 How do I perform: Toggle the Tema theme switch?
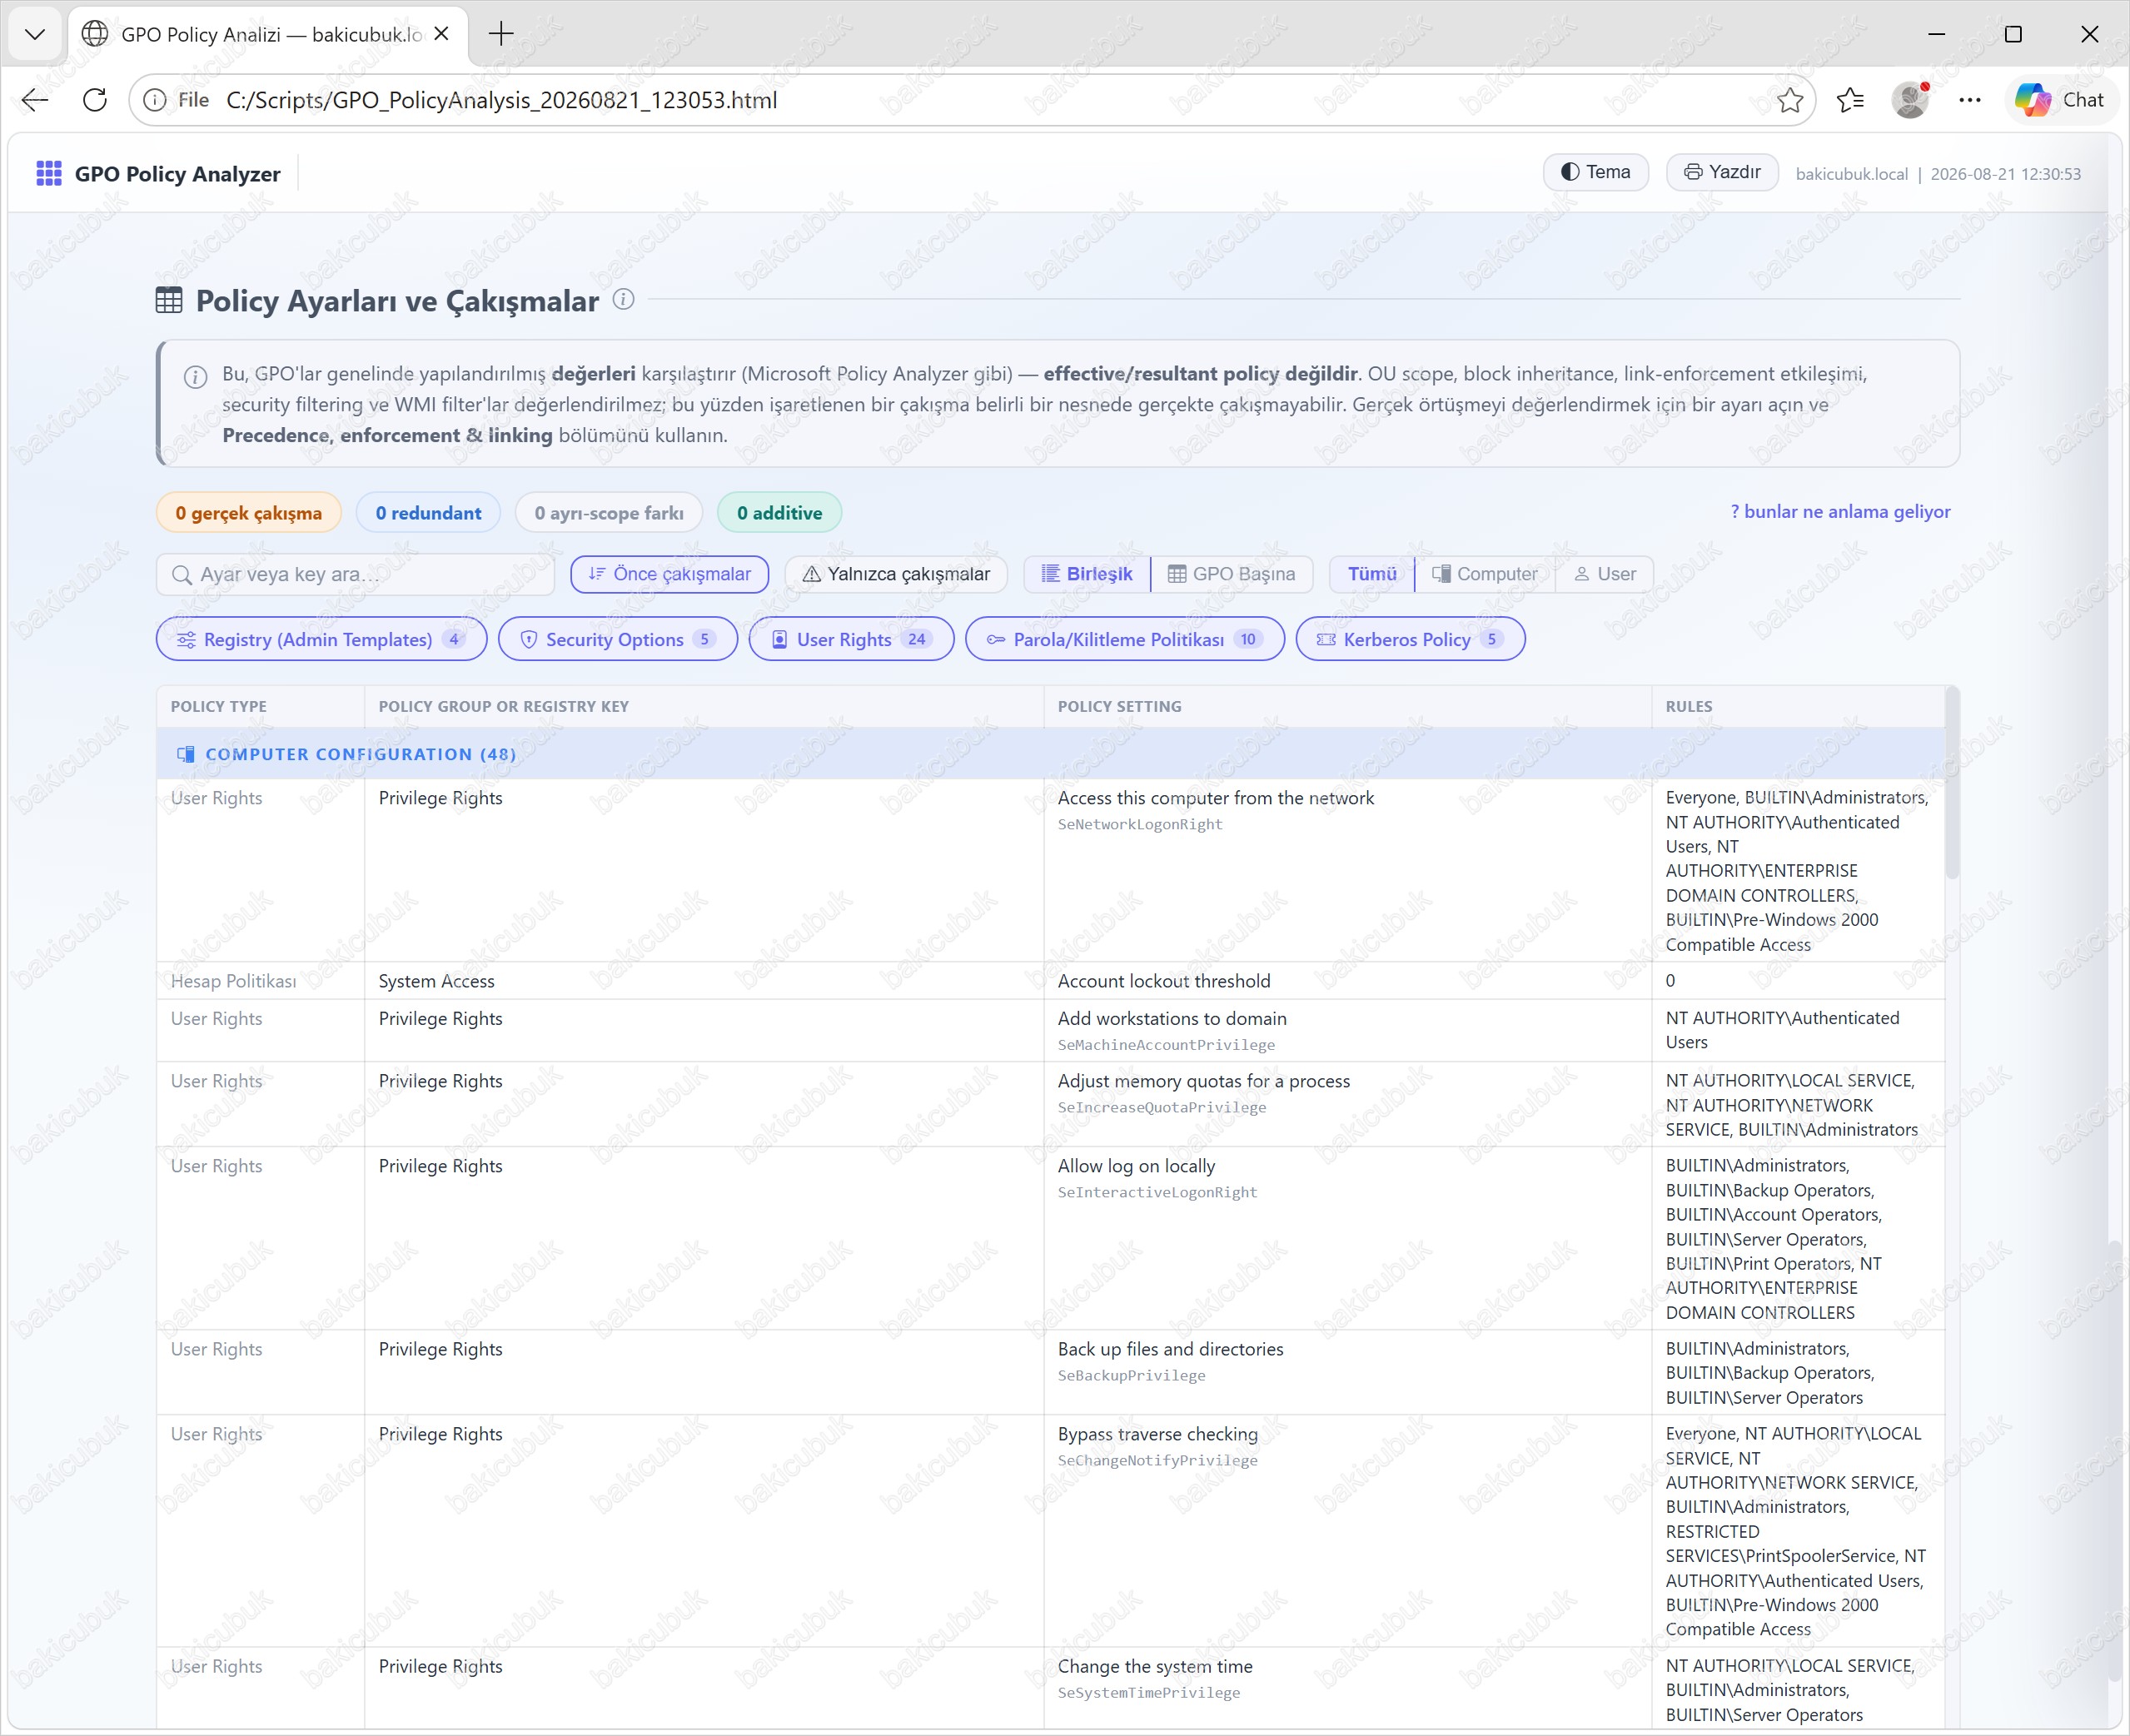tap(1596, 172)
